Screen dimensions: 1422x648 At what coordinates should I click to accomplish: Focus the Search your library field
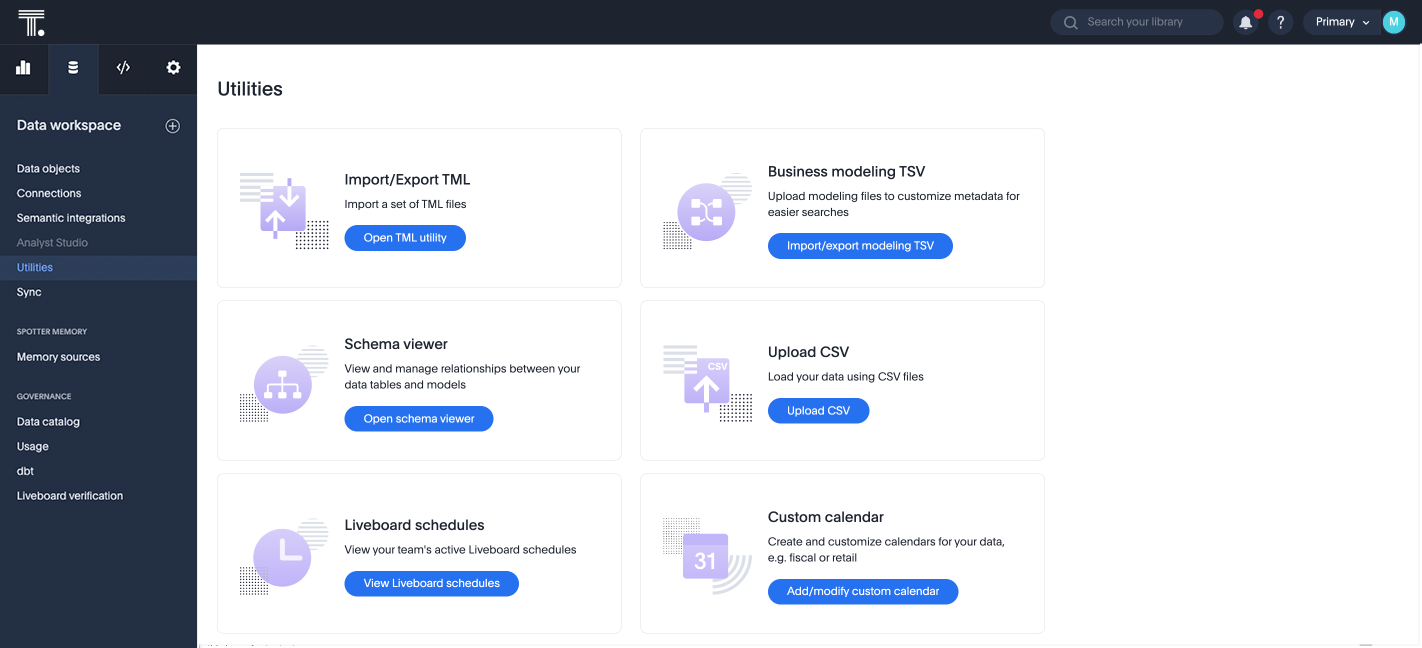click(x=1137, y=22)
